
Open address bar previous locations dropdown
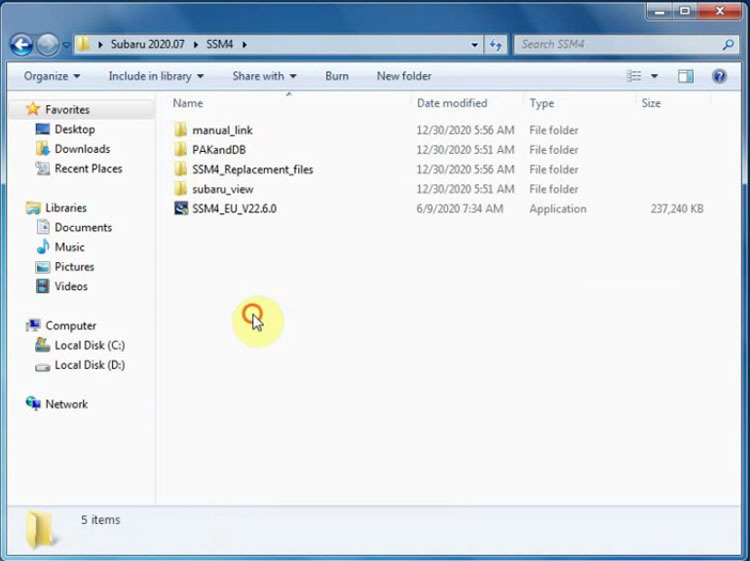pos(474,45)
